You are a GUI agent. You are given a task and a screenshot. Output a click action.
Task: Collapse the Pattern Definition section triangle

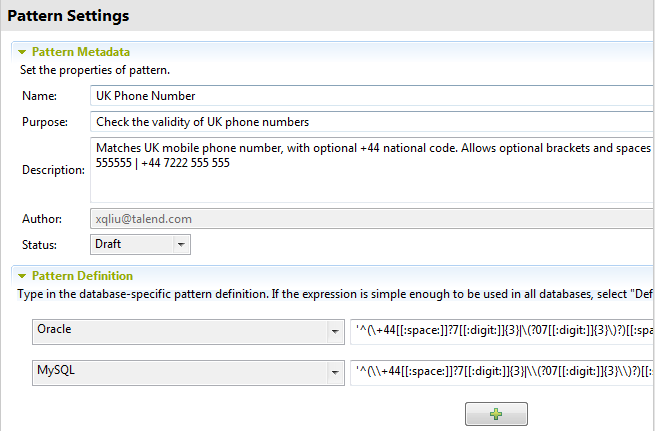click(20, 275)
